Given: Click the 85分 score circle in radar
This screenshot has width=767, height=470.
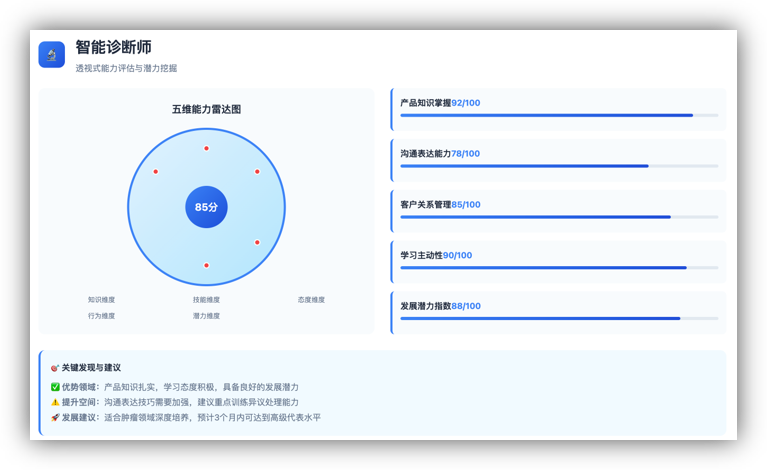Looking at the screenshot, I should click(206, 207).
